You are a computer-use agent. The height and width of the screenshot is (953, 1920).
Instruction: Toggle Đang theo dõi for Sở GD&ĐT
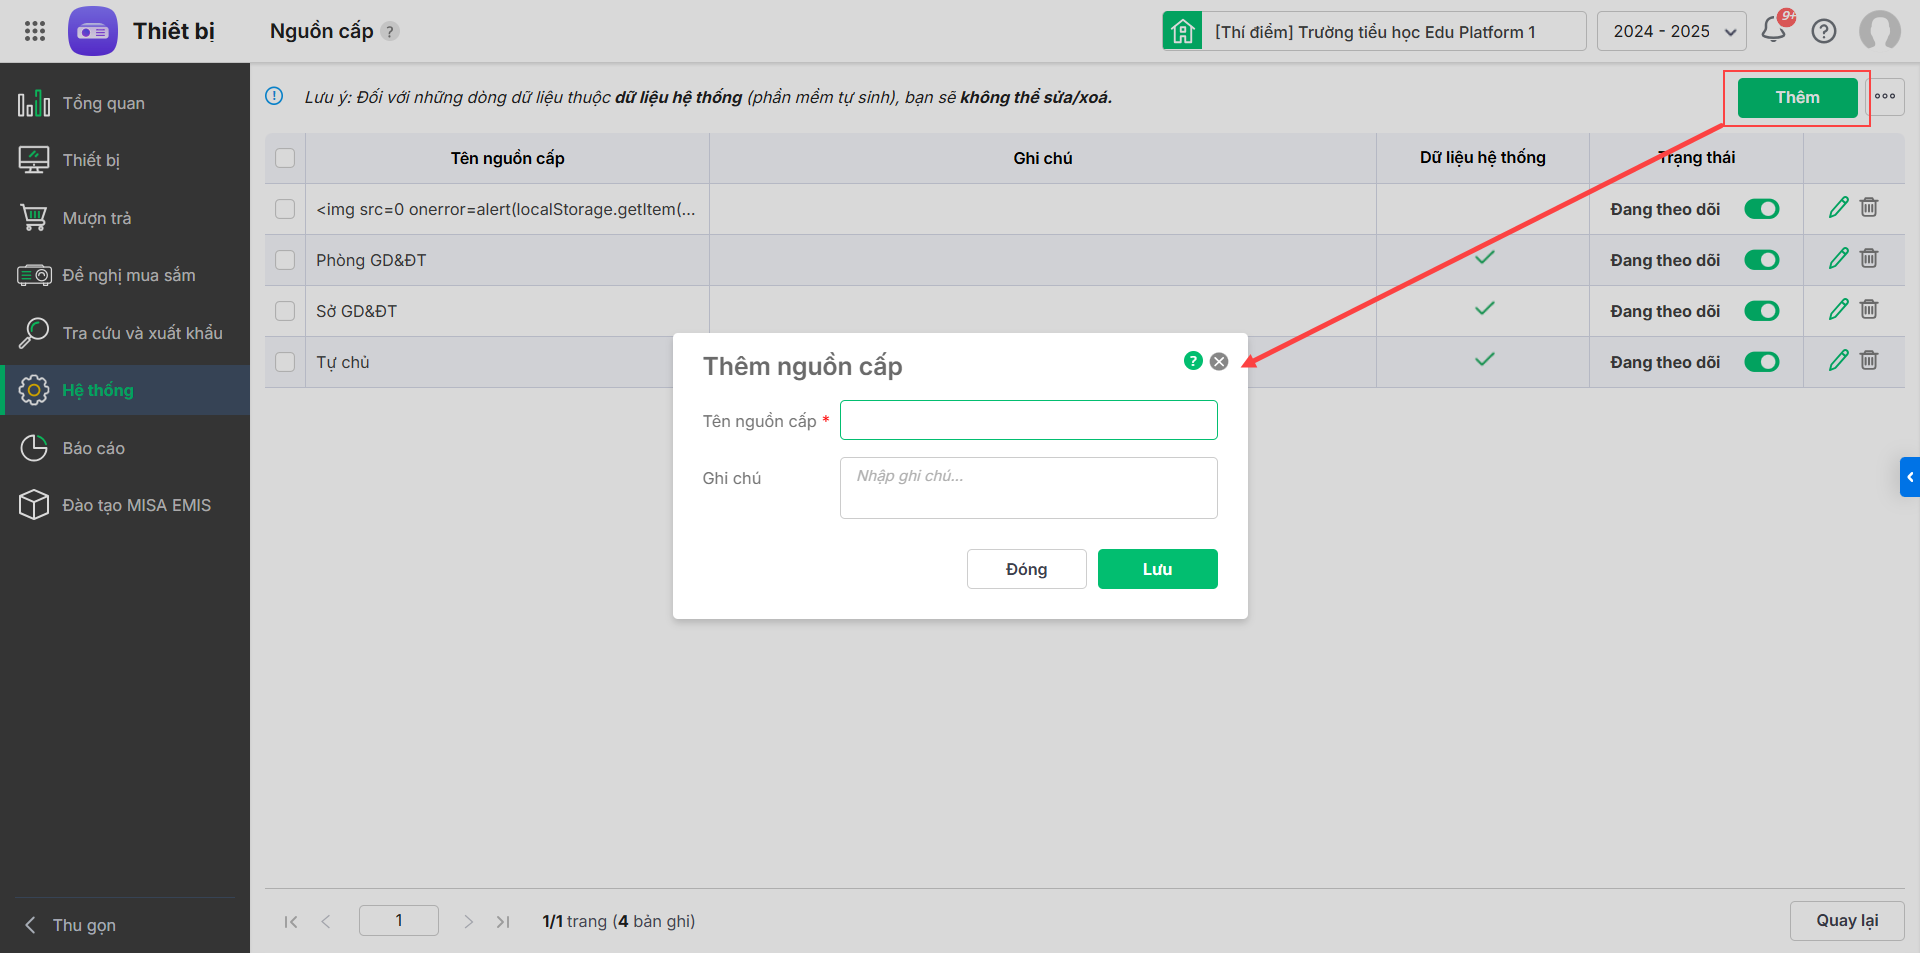coord(1762,311)
